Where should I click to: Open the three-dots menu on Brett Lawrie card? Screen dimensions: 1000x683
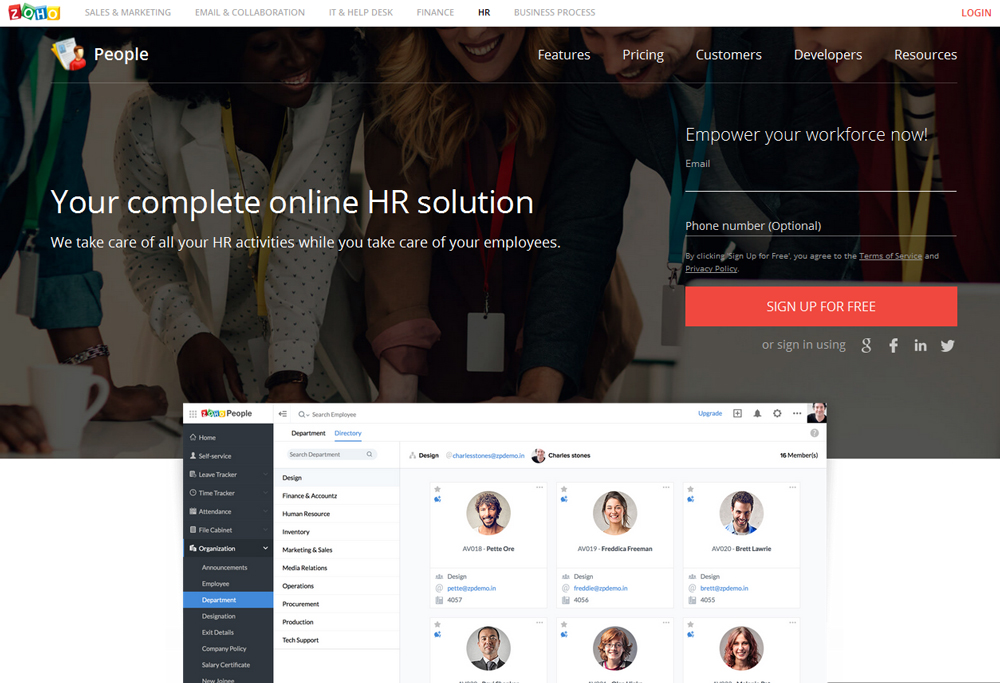click(793, 487)
